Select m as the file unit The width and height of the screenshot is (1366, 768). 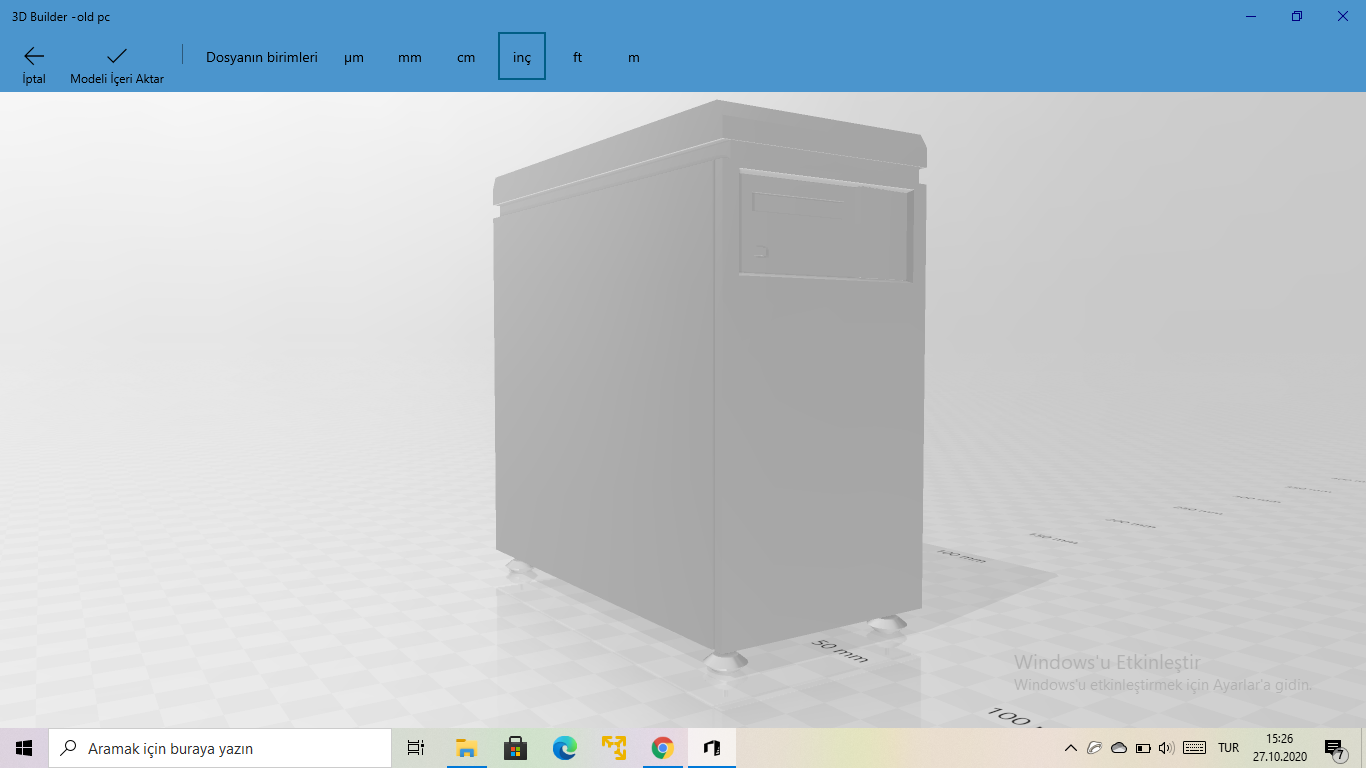tap(634, 57)
